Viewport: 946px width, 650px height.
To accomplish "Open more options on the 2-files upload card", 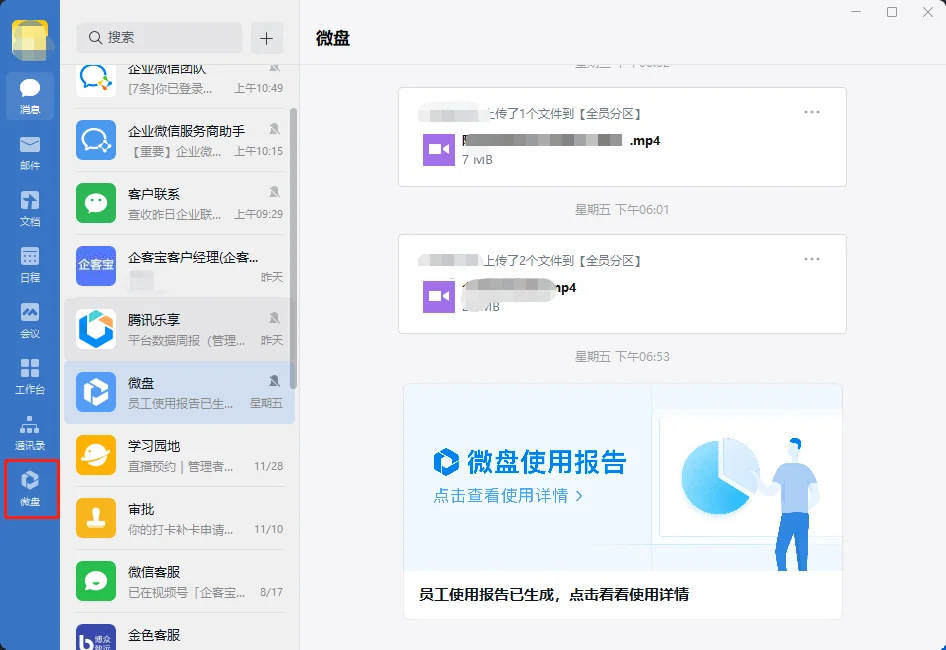I will (x=811, y=259).
